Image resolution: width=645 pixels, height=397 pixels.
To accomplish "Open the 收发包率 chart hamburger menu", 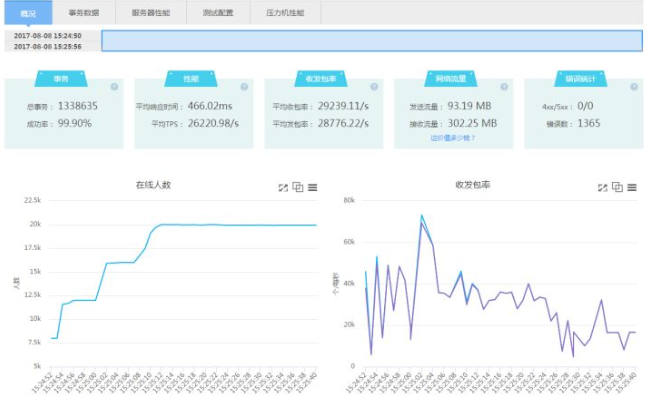I will pos(632,188).
